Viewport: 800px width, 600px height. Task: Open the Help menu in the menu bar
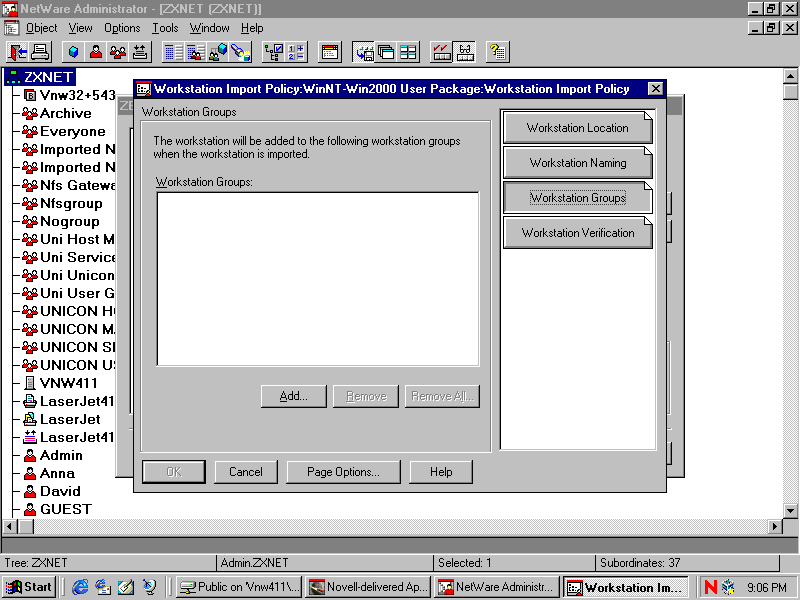tap(252, 28)
